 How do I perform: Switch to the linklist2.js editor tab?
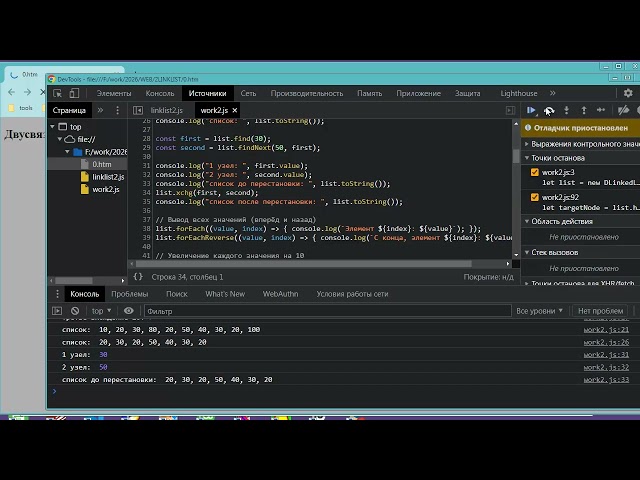click(167, 110)
